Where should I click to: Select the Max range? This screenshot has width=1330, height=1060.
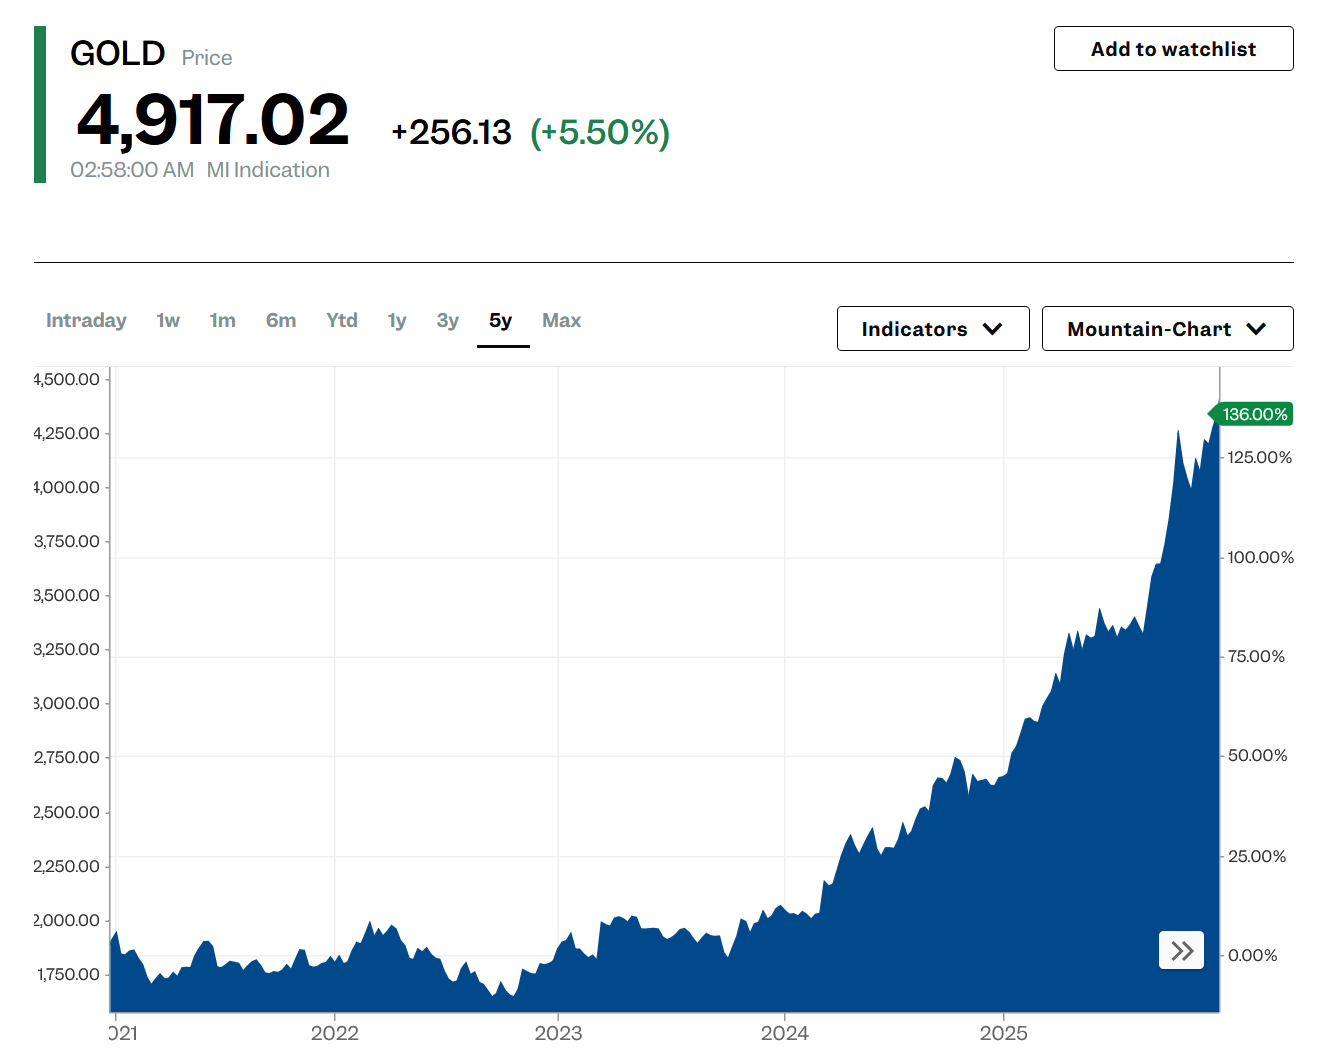[561, 320]
